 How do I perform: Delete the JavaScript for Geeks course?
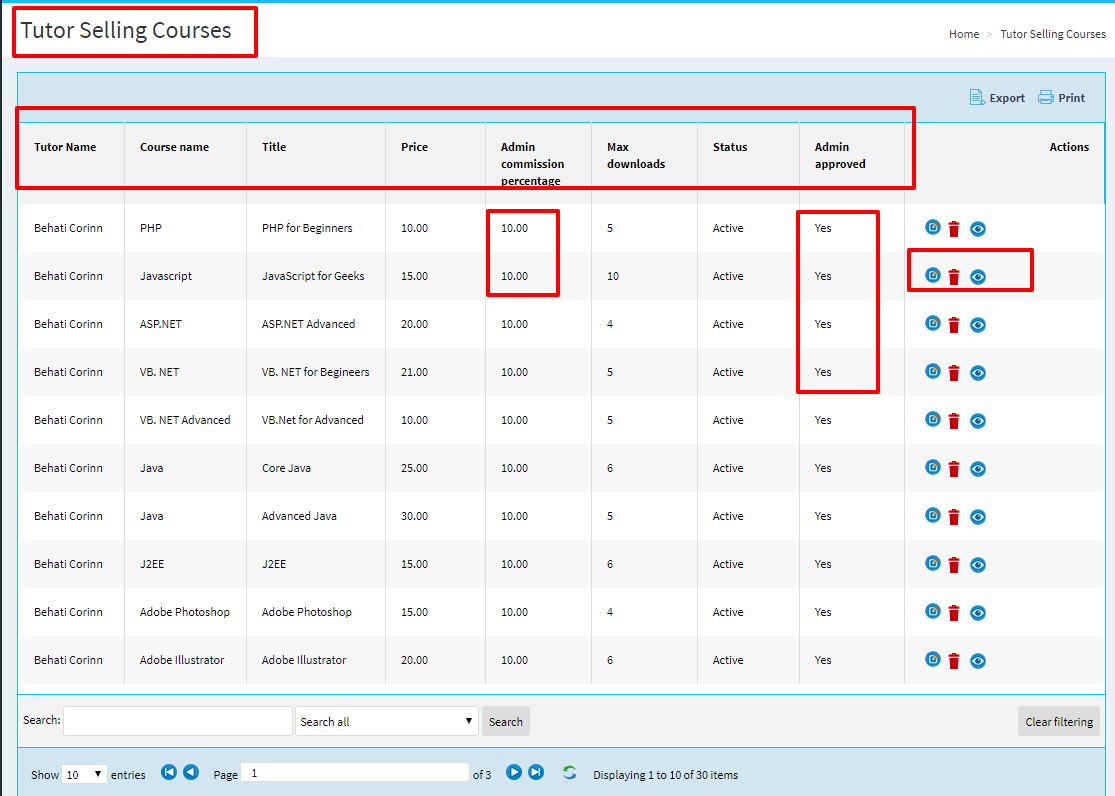click(954, 277)
